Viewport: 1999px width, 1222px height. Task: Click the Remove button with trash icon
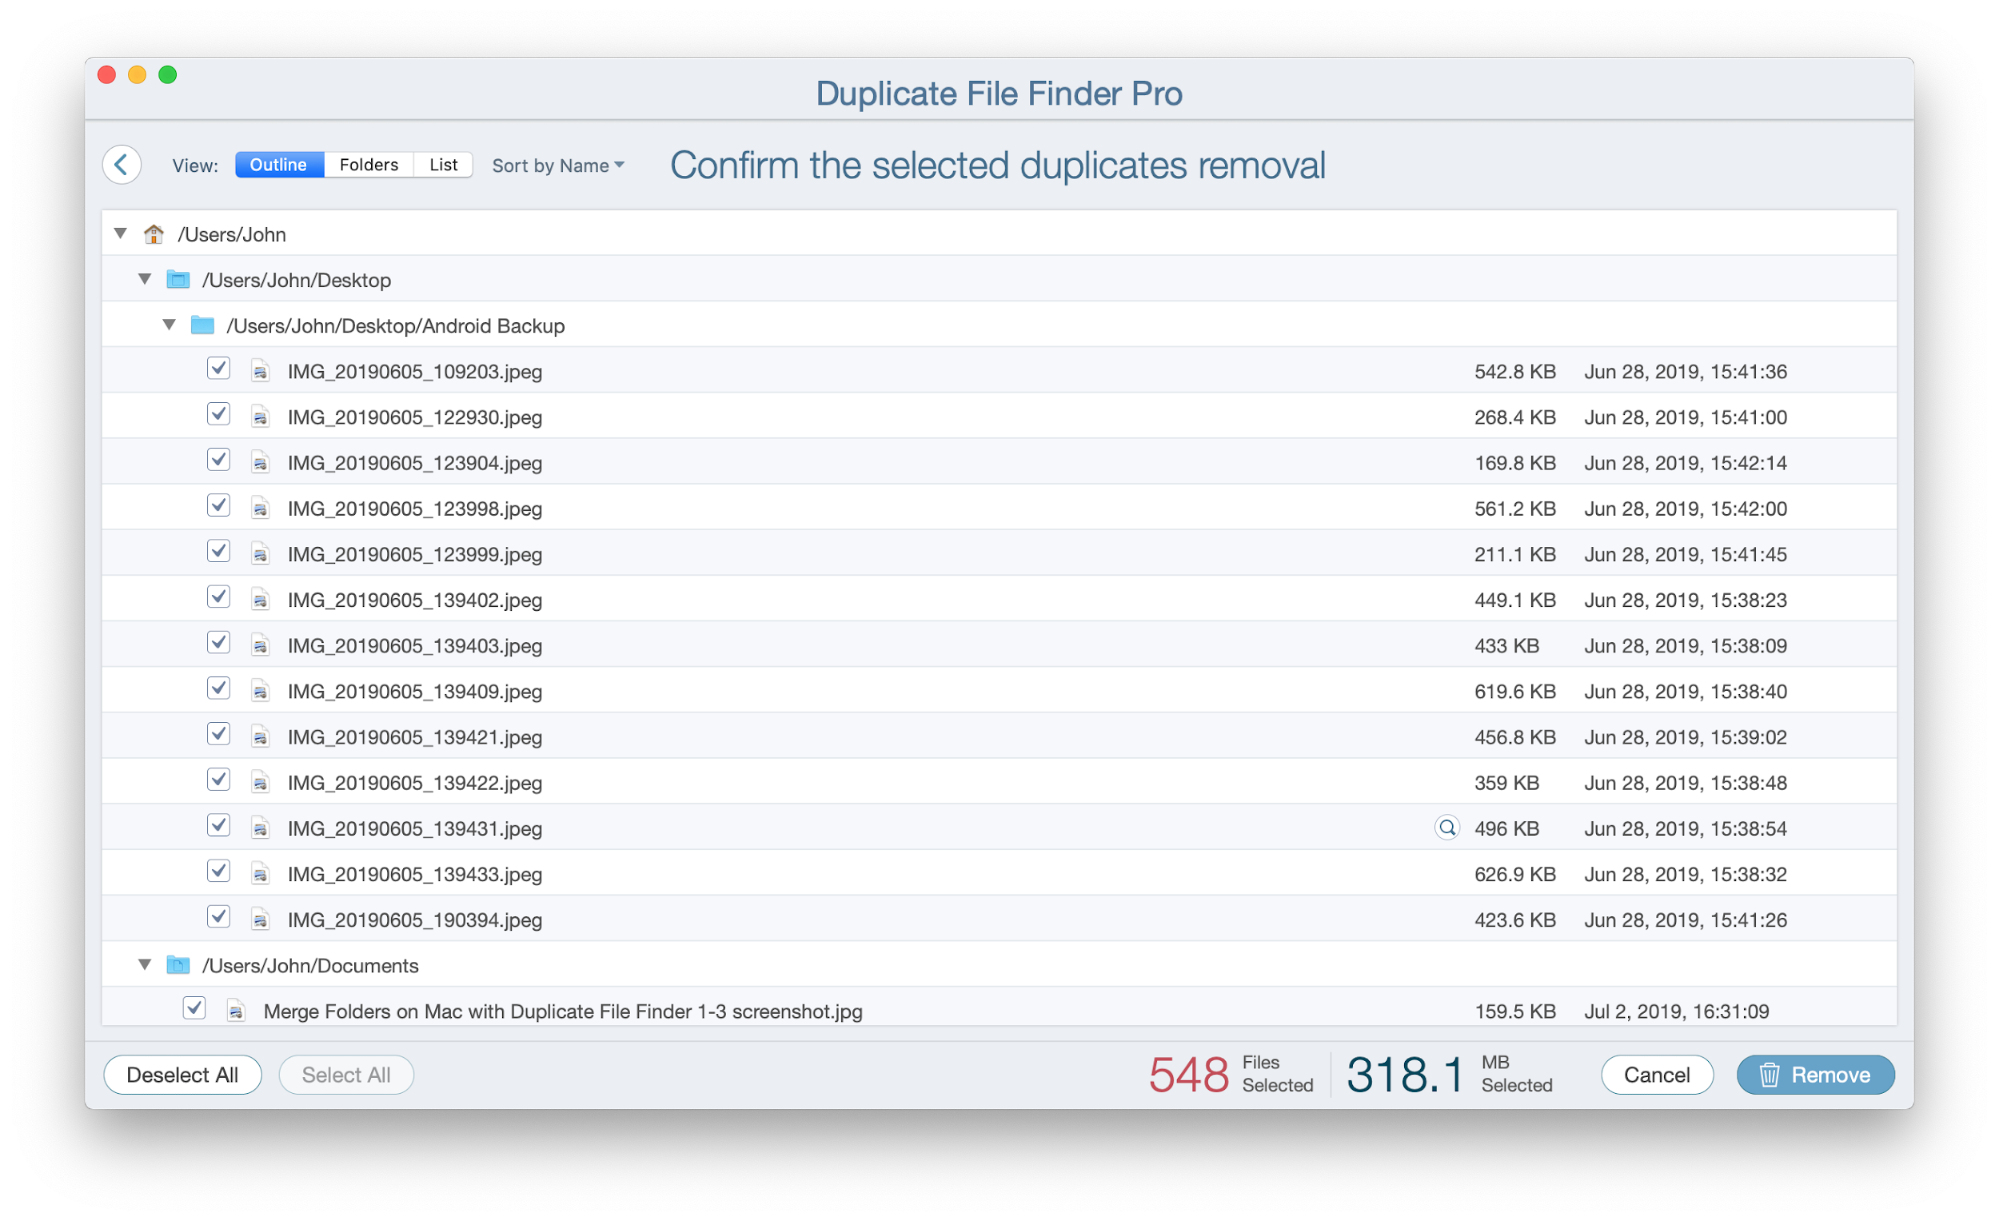coord(1813,1075)
